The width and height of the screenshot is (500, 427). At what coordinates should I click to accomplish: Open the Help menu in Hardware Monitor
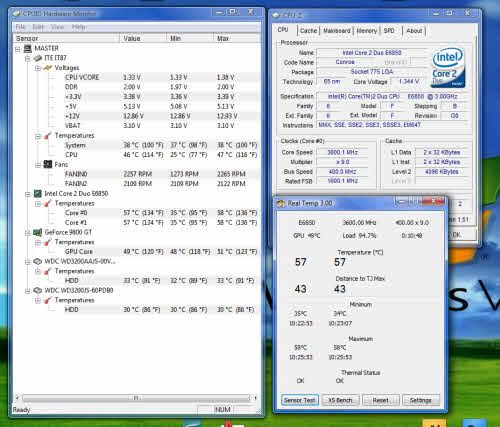click(x=78, y=27)
